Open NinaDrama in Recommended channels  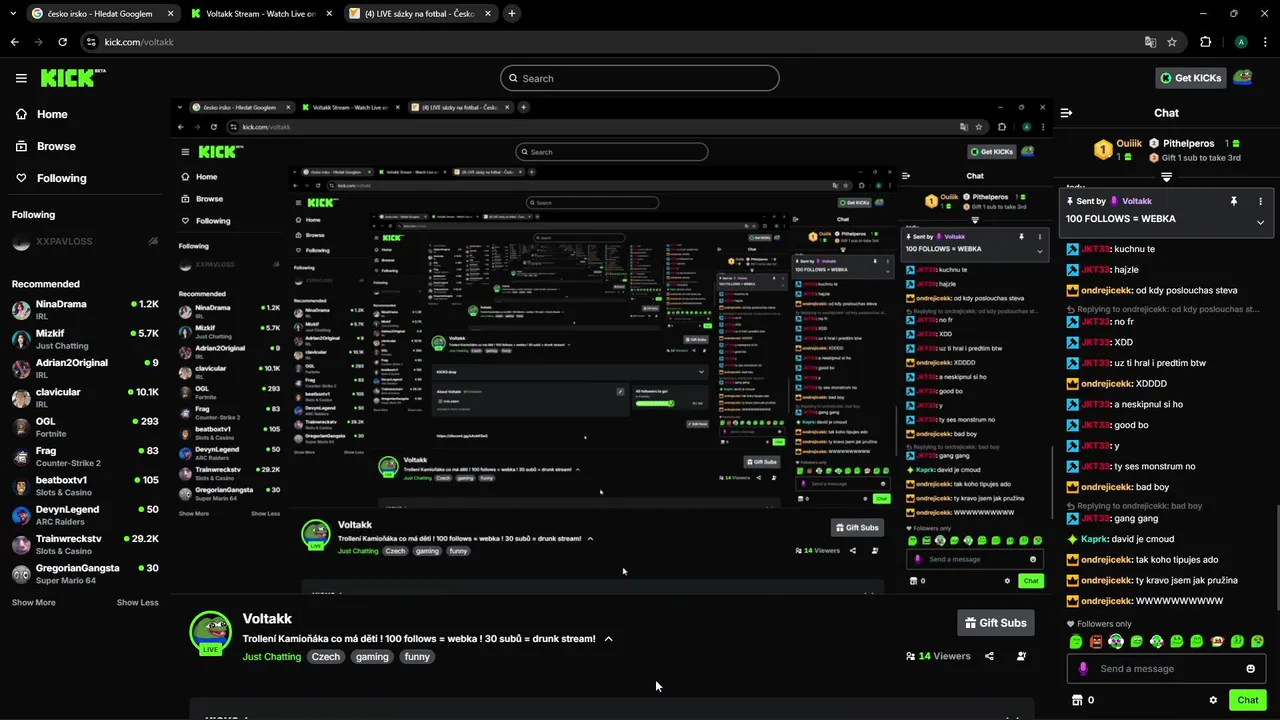[x=85, y=309]
